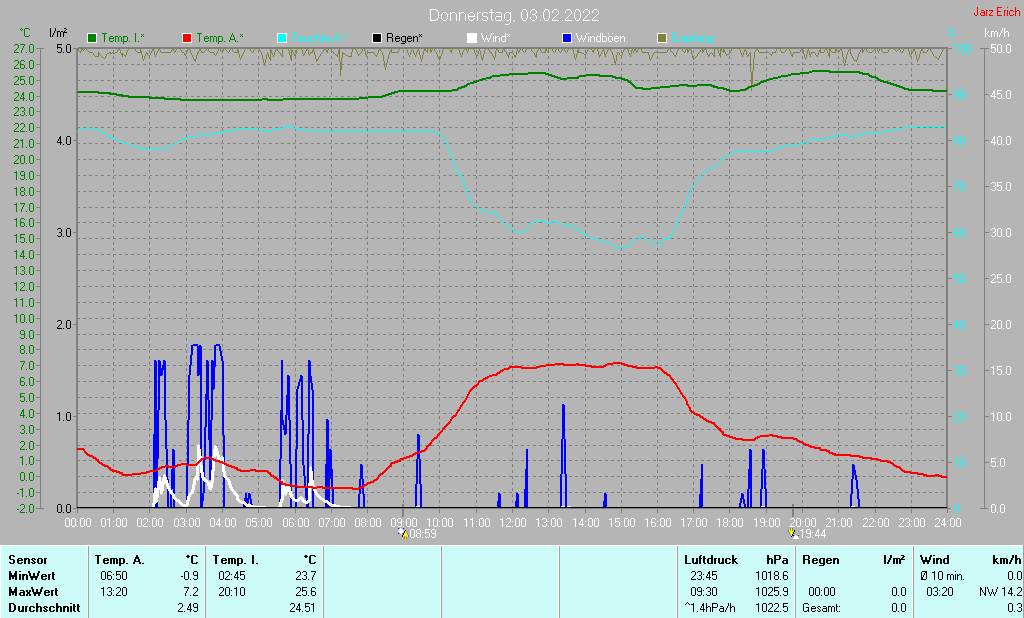Open the Jarz Erich link in the corner
This screenshot has width=1024, height=618.
(x=996, y=13)
